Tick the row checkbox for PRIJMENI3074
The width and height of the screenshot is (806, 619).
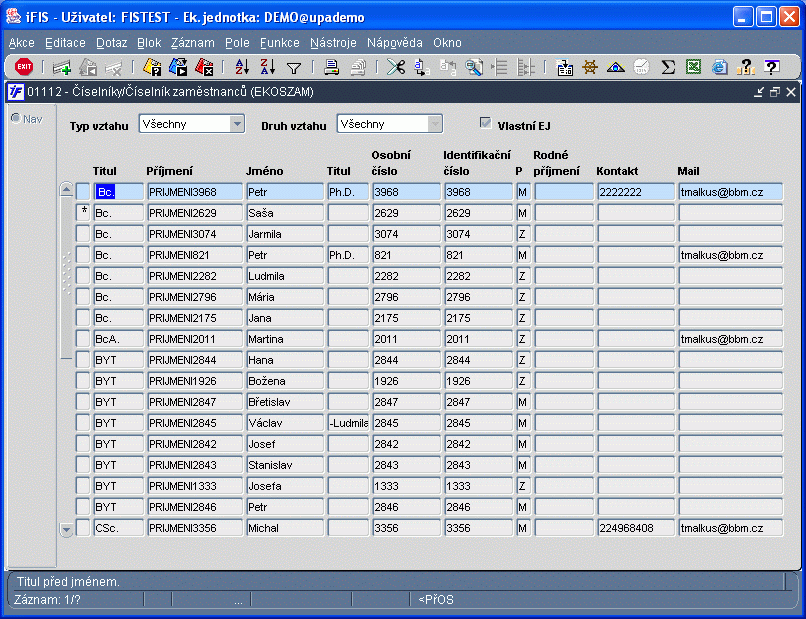point(83,234)
